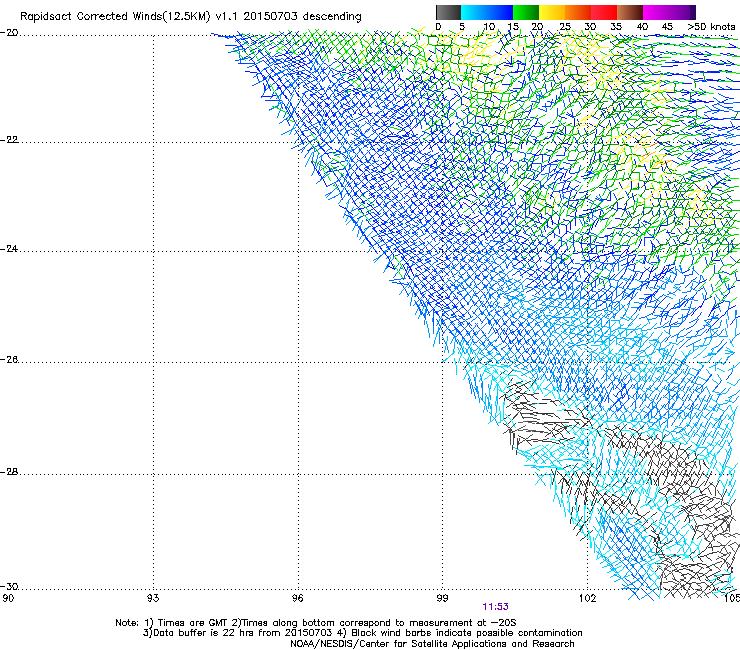The width and height of the screenshot is (740, 650).
Task: Click the '-30' latitude axis label
Action: point(9,586)
